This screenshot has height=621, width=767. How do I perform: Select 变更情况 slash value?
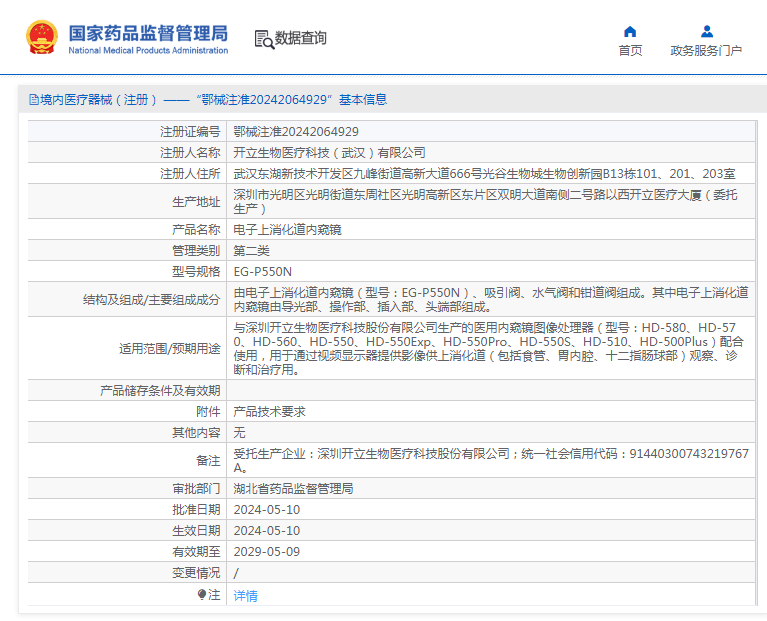[236, 573]
